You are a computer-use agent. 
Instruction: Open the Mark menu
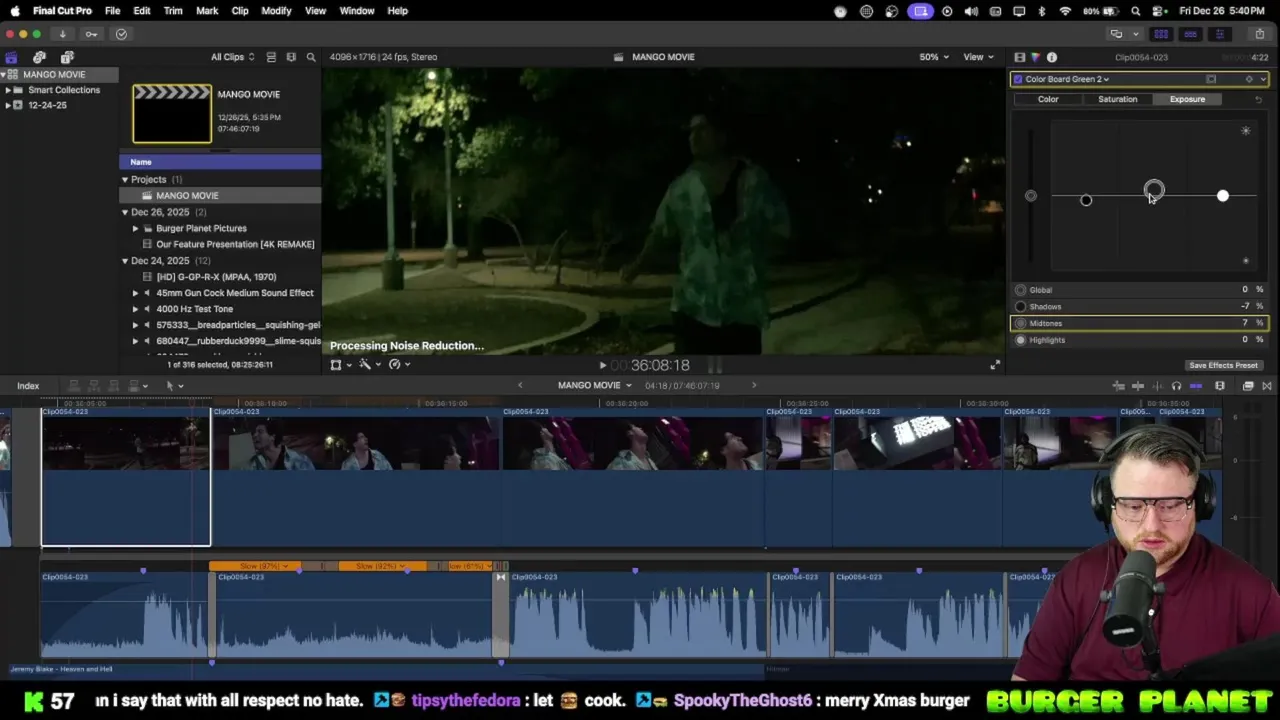(207, 11)
